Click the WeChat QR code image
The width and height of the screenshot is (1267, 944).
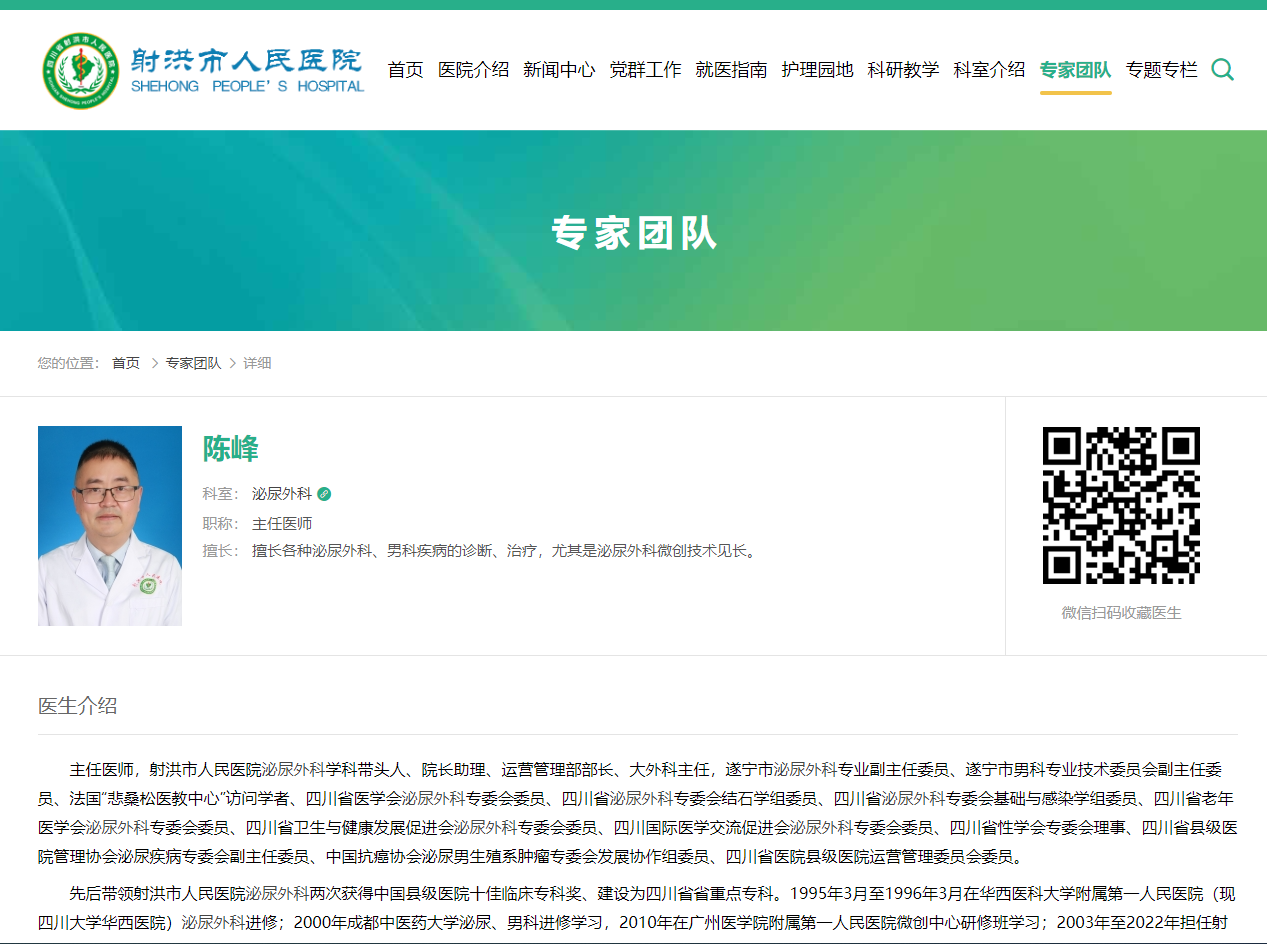pyautogui.click(x=1121, y=506)
